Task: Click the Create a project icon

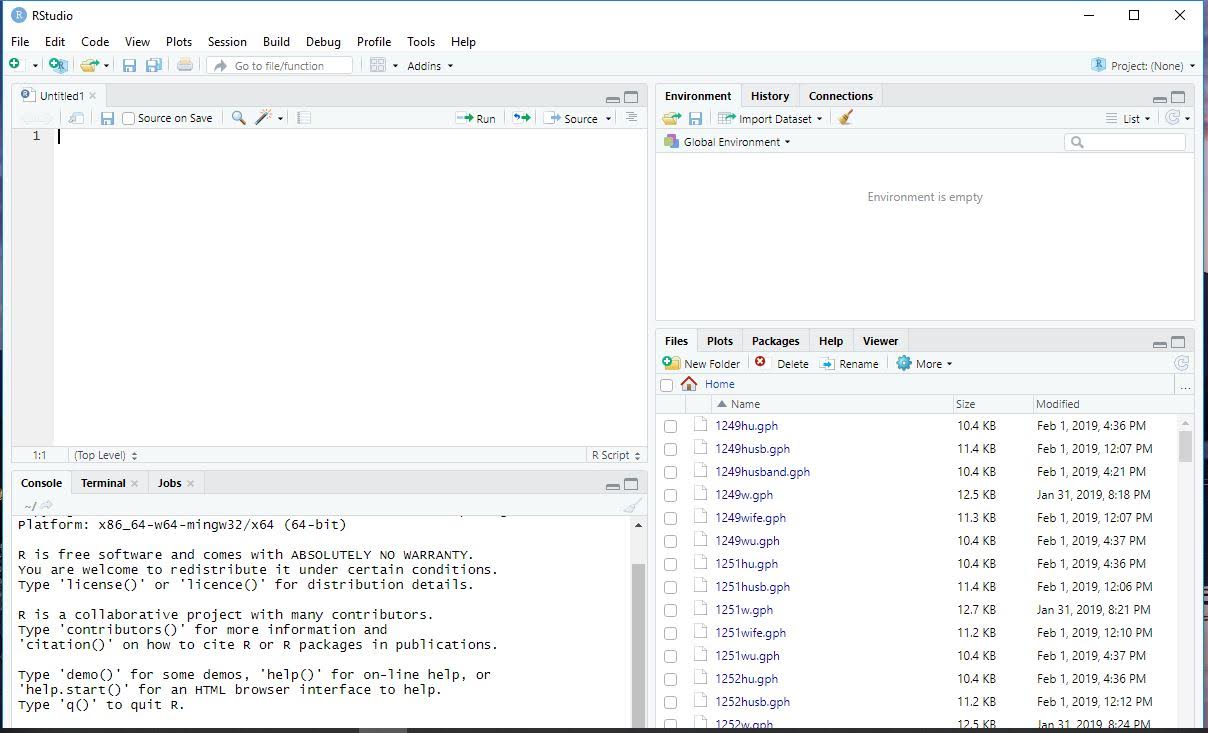Action: tap(59, 65)
